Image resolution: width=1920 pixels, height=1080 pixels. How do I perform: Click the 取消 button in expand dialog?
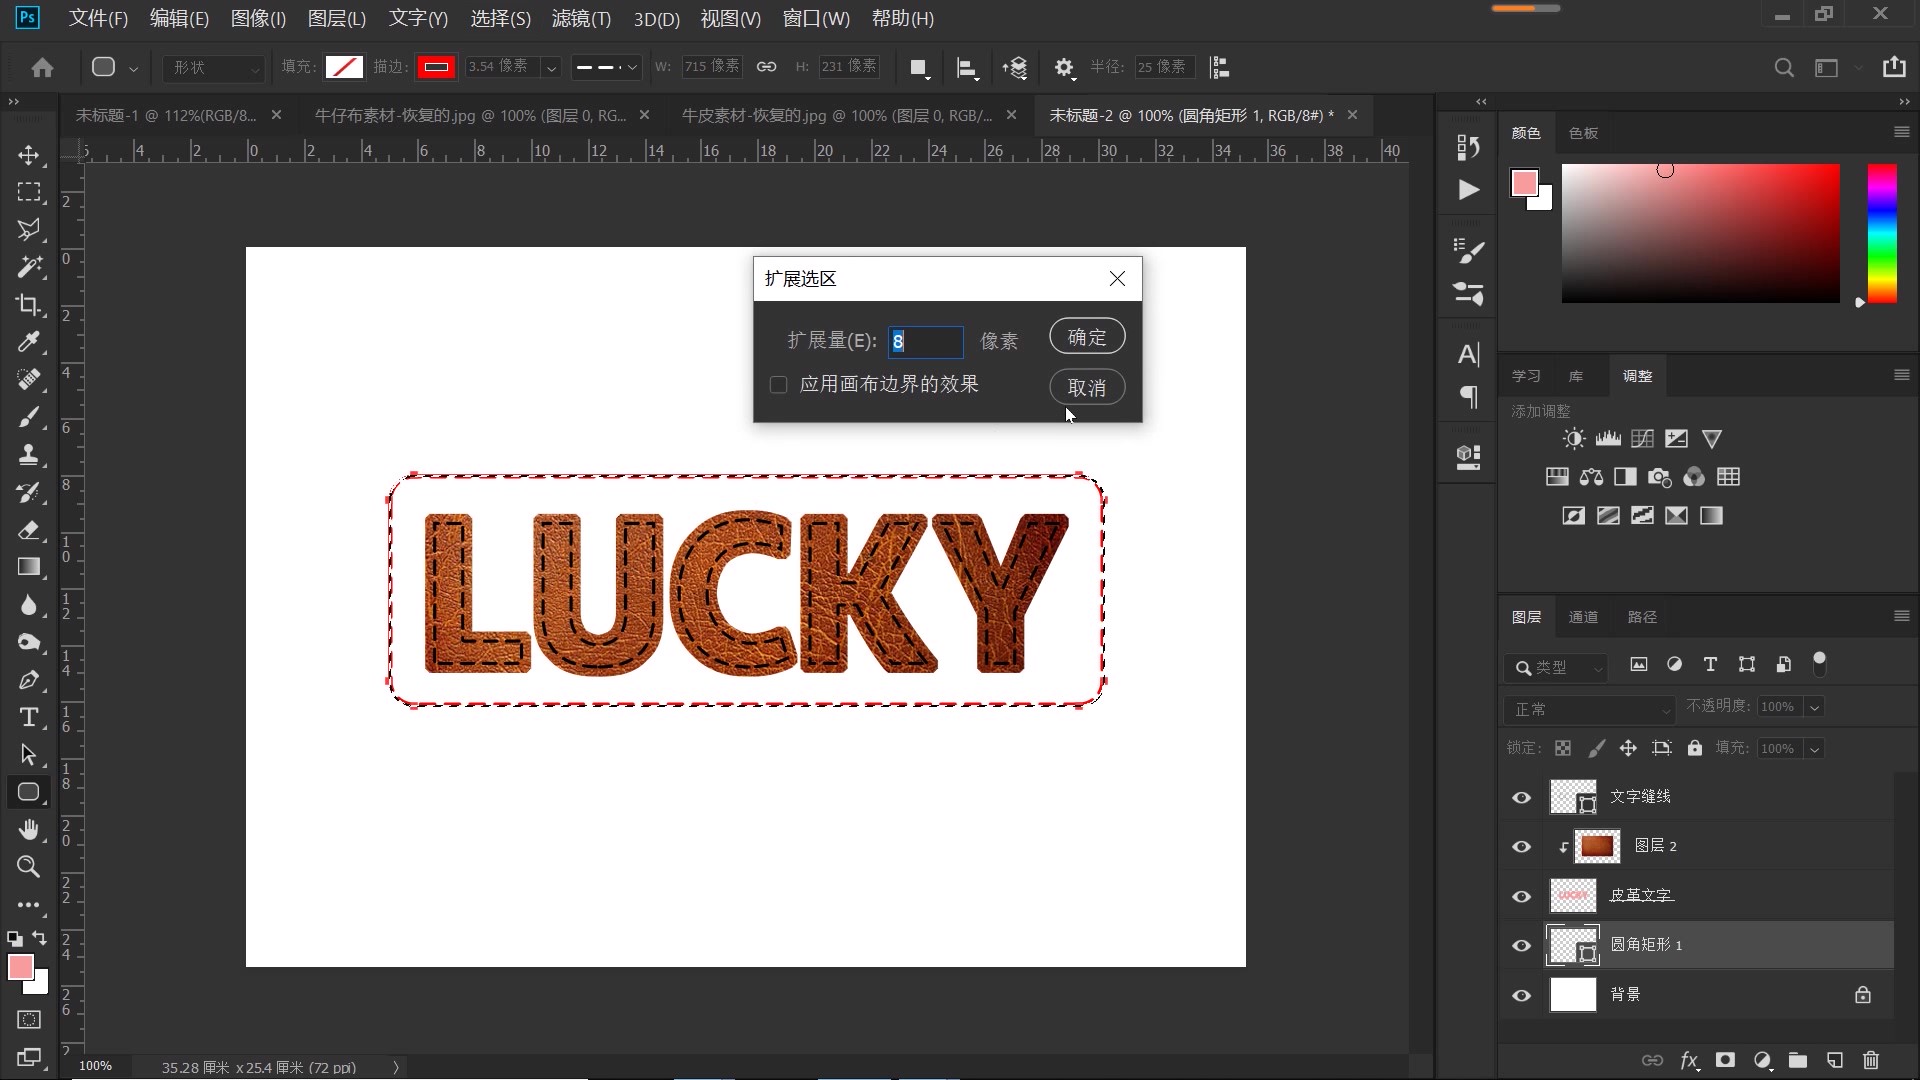(1087, 387)
